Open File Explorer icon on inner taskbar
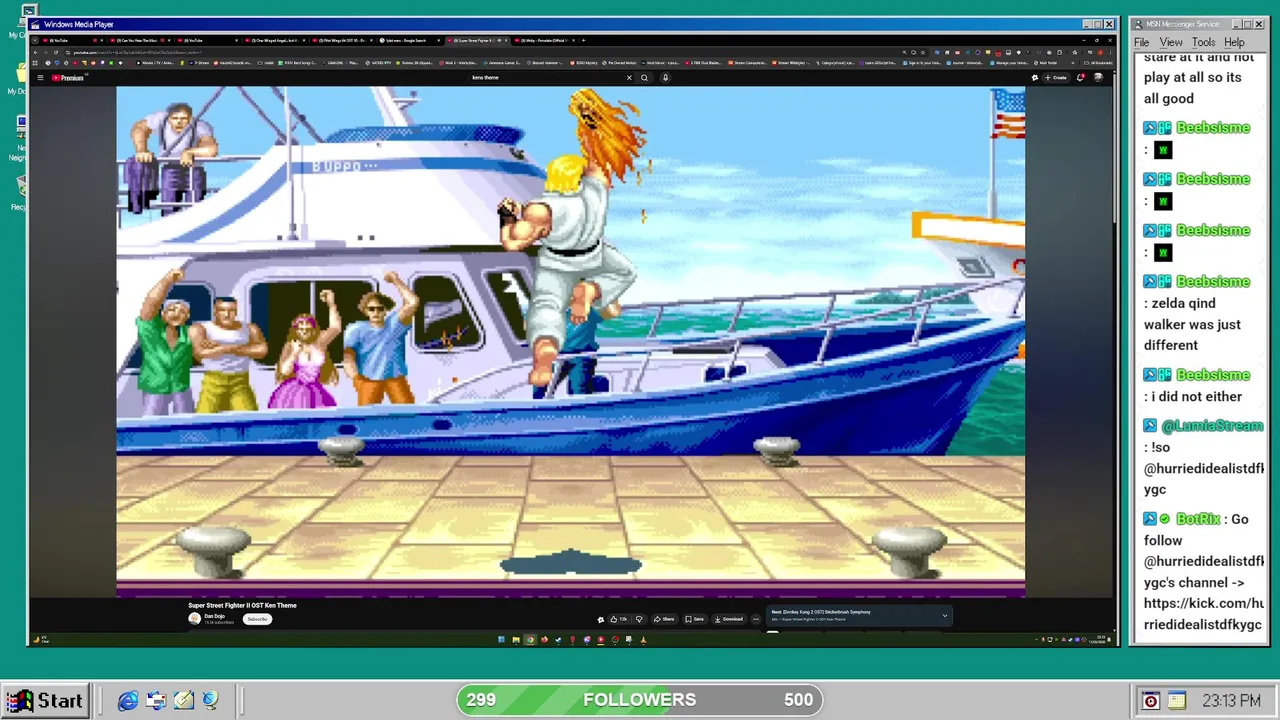This screenshot has height=720, width=1280. (516, 640)
